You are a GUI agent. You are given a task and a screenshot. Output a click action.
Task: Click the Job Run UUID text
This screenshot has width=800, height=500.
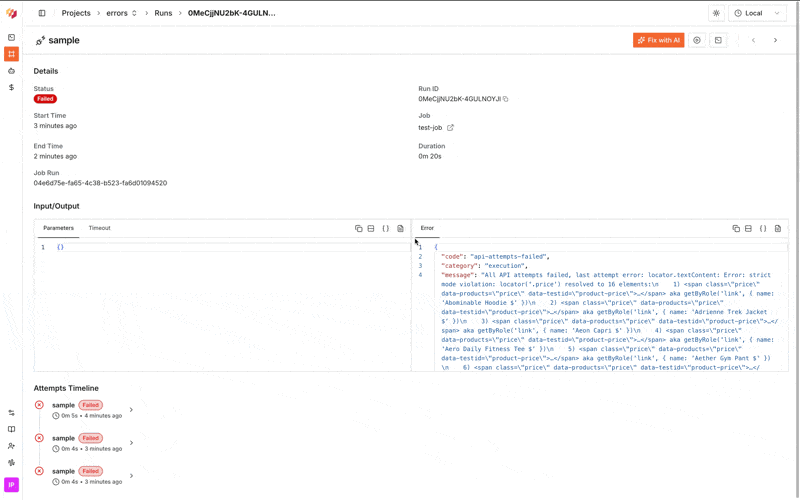point(100,183)
